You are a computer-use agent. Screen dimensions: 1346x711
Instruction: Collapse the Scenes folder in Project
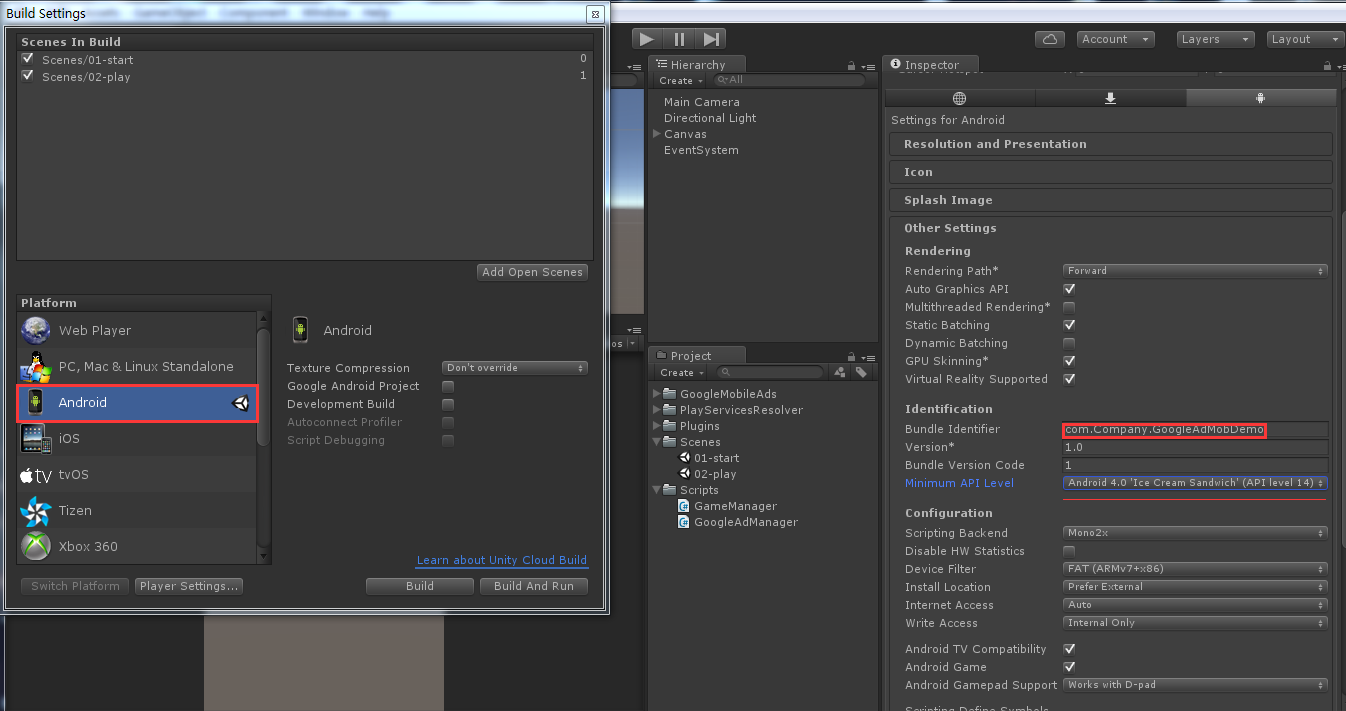[657, 442]
